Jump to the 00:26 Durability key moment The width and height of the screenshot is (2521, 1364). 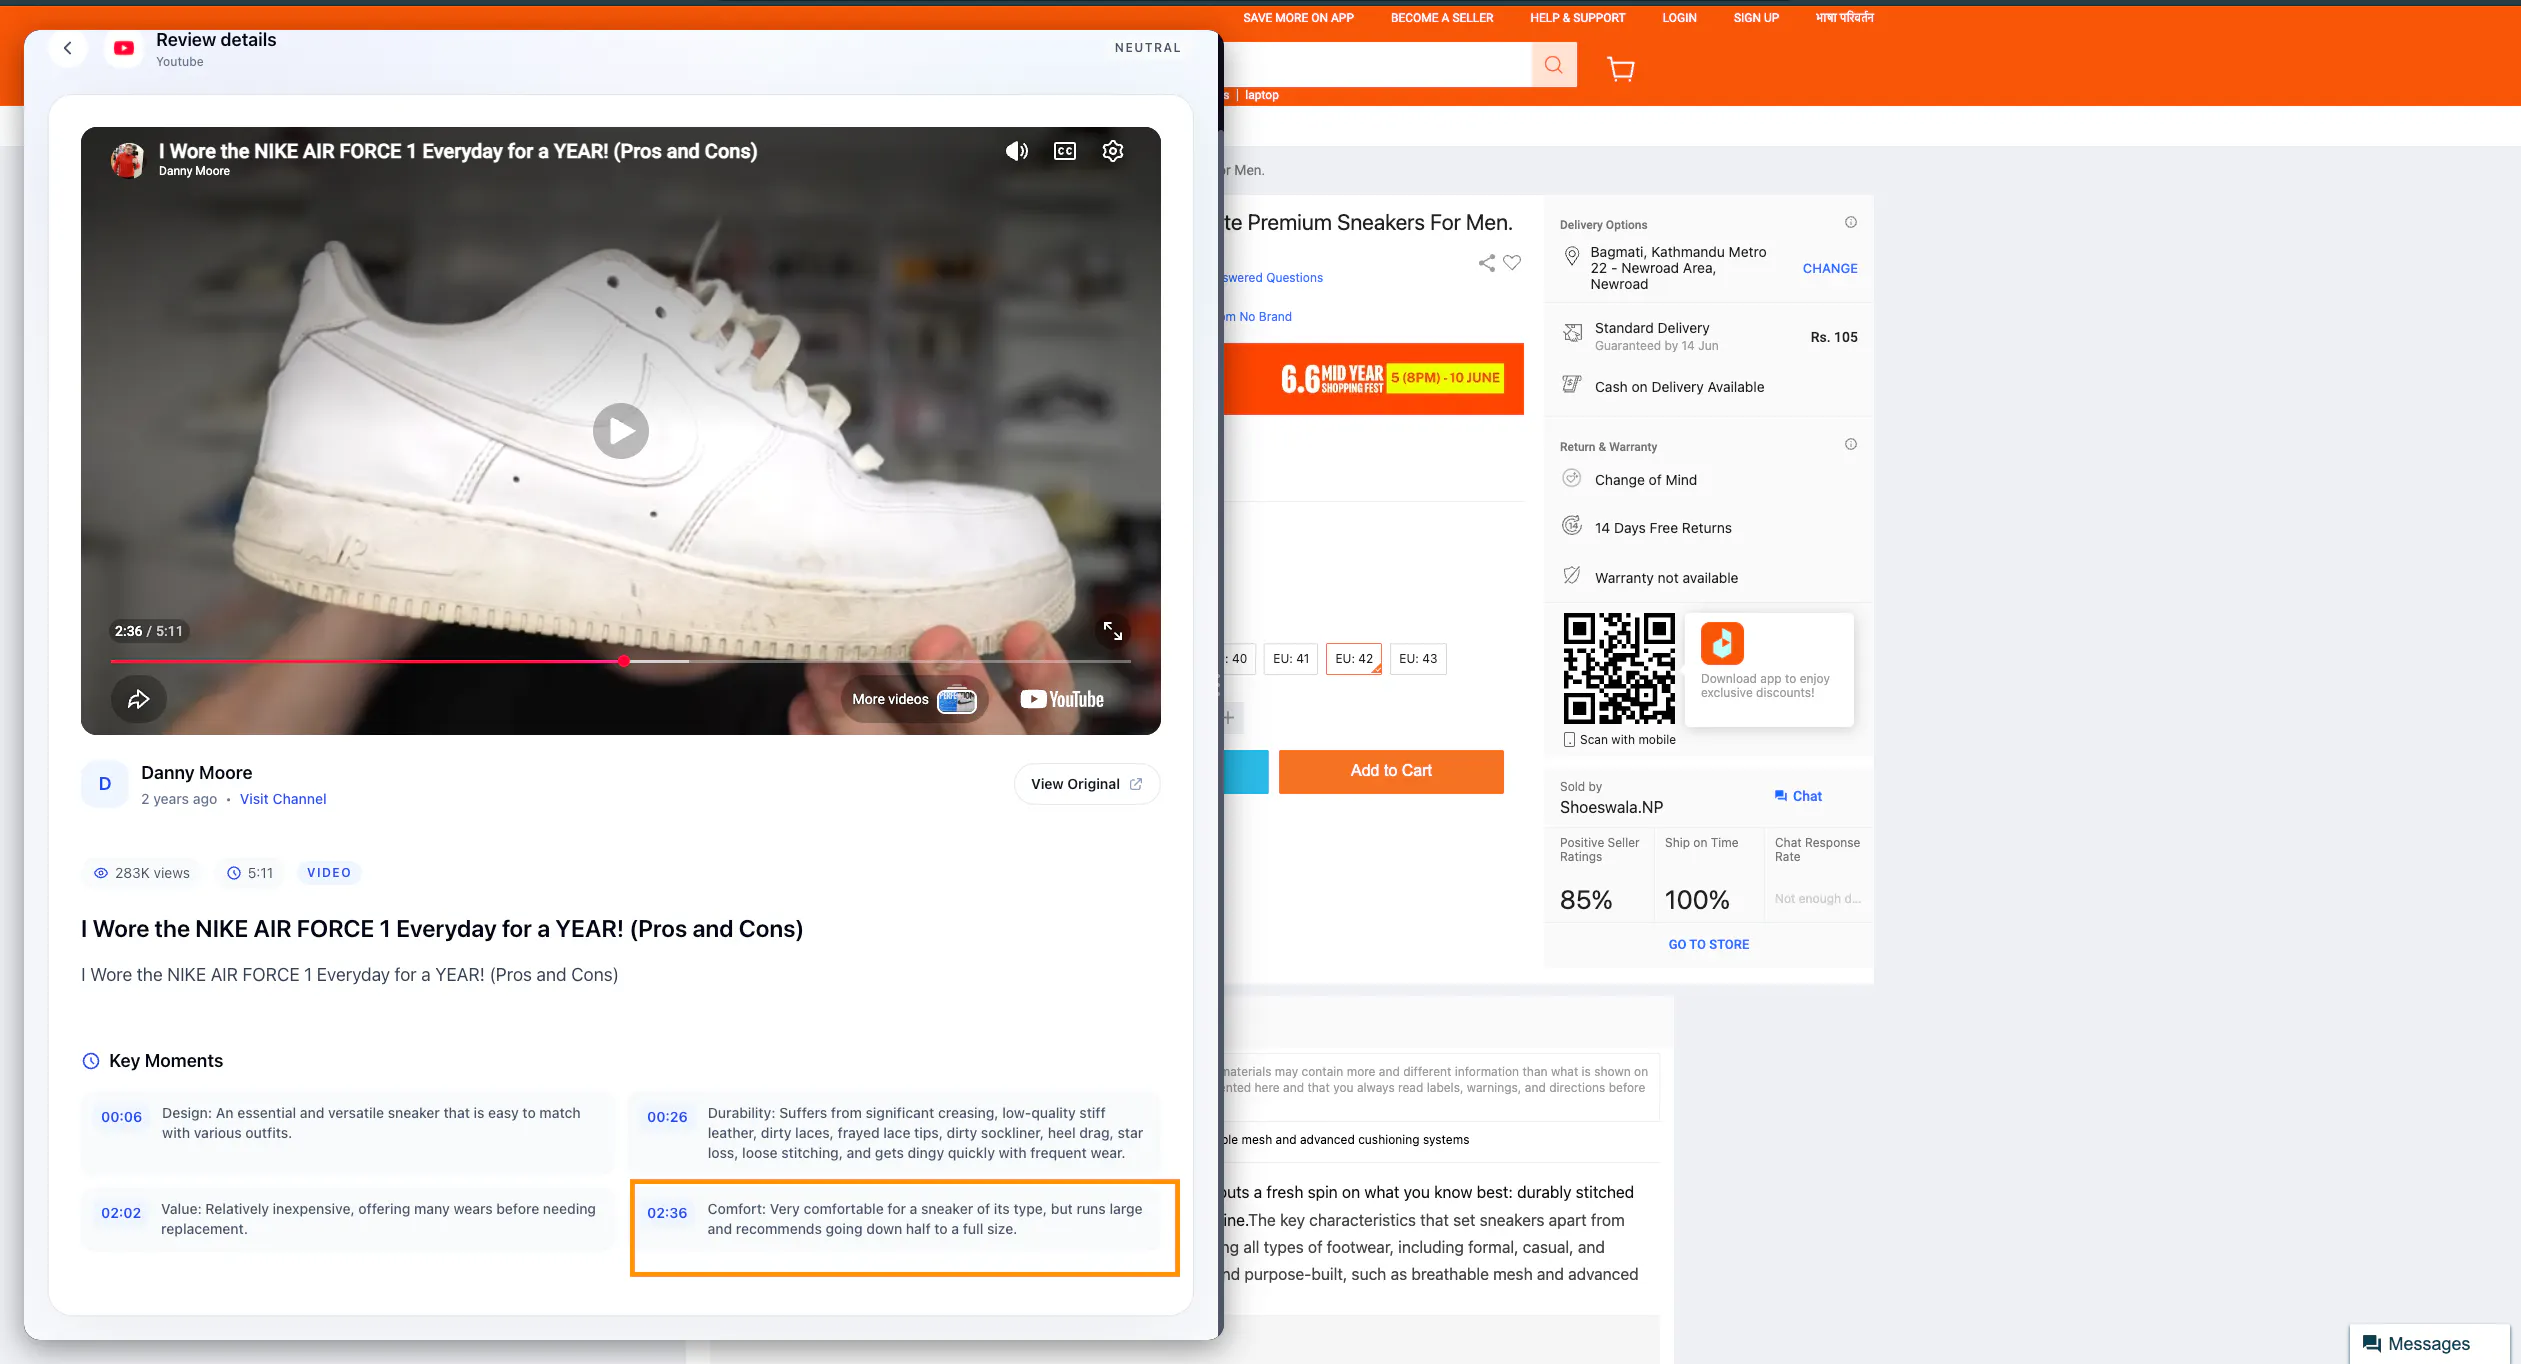[x=894, y=1132]
